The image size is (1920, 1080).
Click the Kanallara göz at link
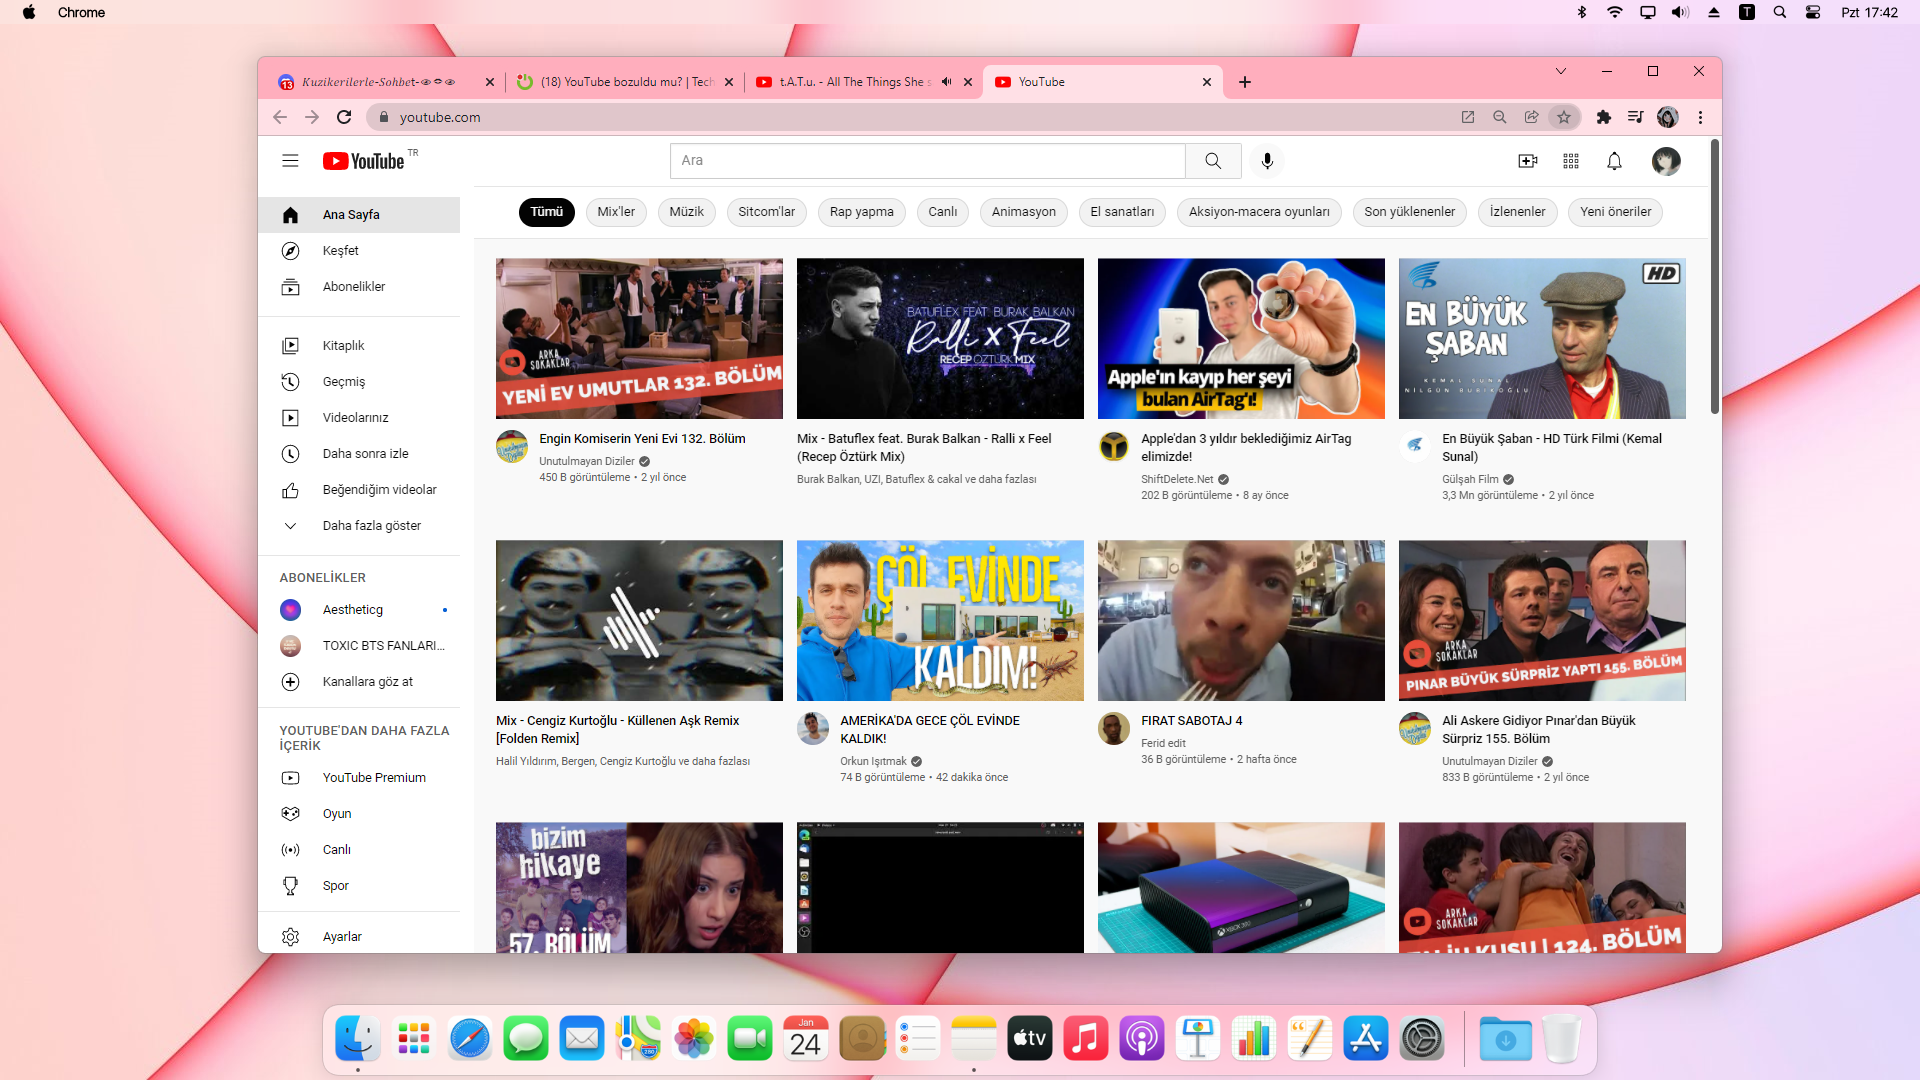point(367,682)
